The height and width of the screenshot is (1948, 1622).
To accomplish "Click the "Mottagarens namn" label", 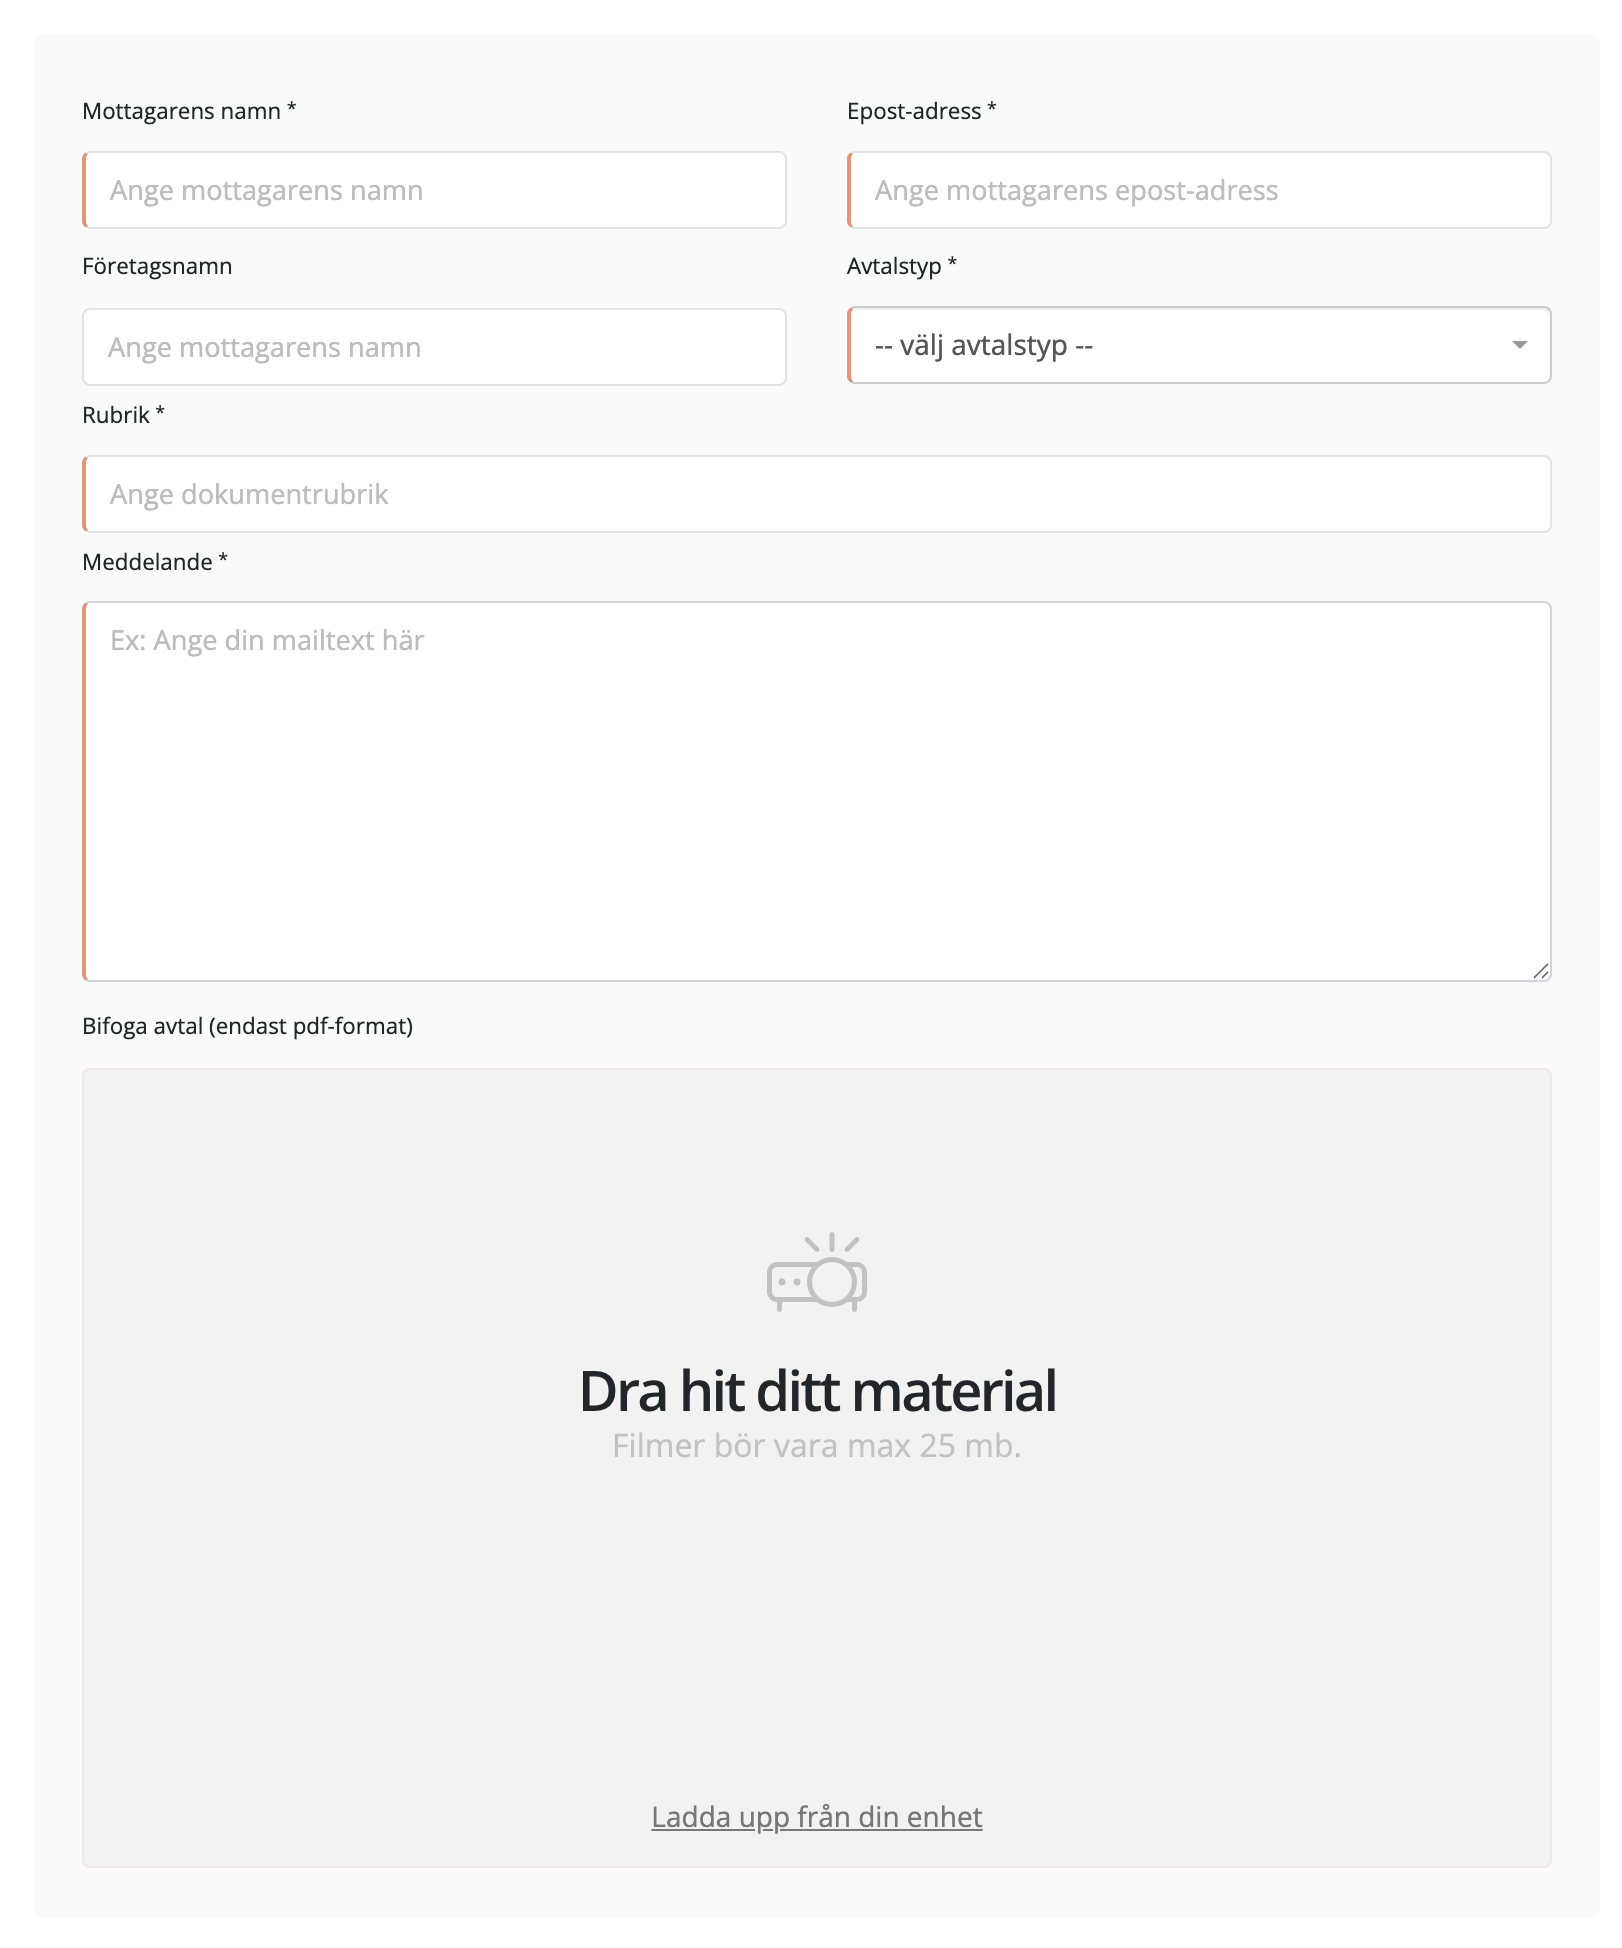I will 181,111.
